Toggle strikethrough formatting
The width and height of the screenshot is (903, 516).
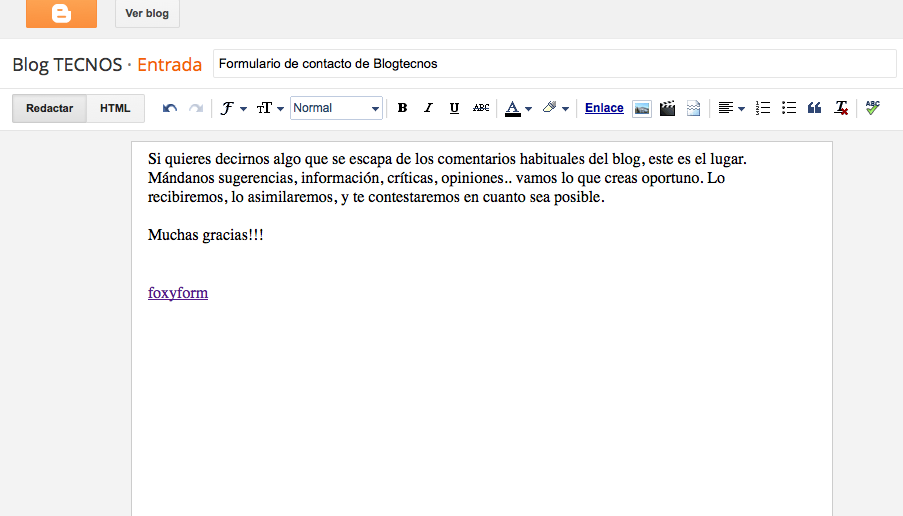(x=481, y=108)
